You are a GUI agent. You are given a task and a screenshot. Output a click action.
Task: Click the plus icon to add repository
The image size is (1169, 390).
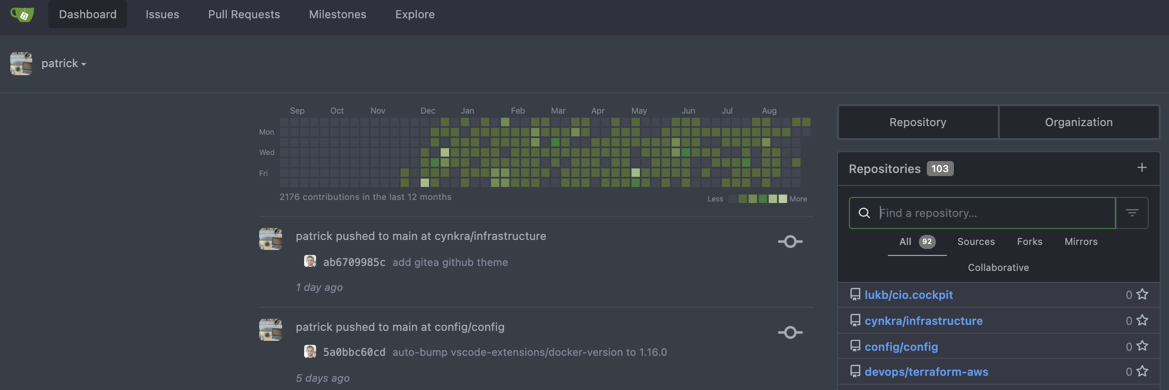pos(1141,168)
